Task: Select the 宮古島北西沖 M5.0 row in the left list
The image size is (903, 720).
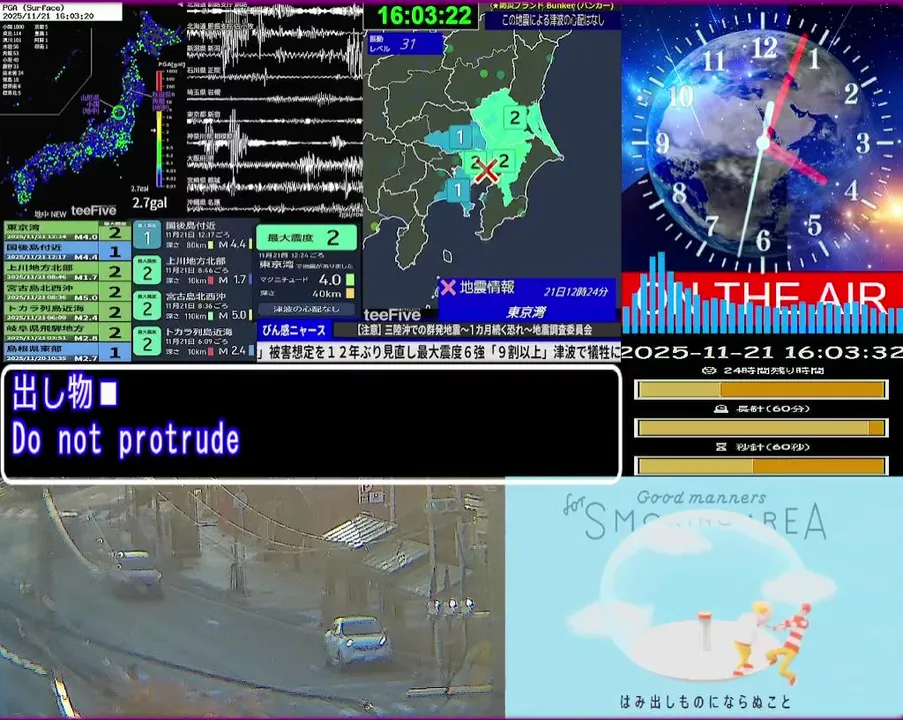Action: pos(67,292)
